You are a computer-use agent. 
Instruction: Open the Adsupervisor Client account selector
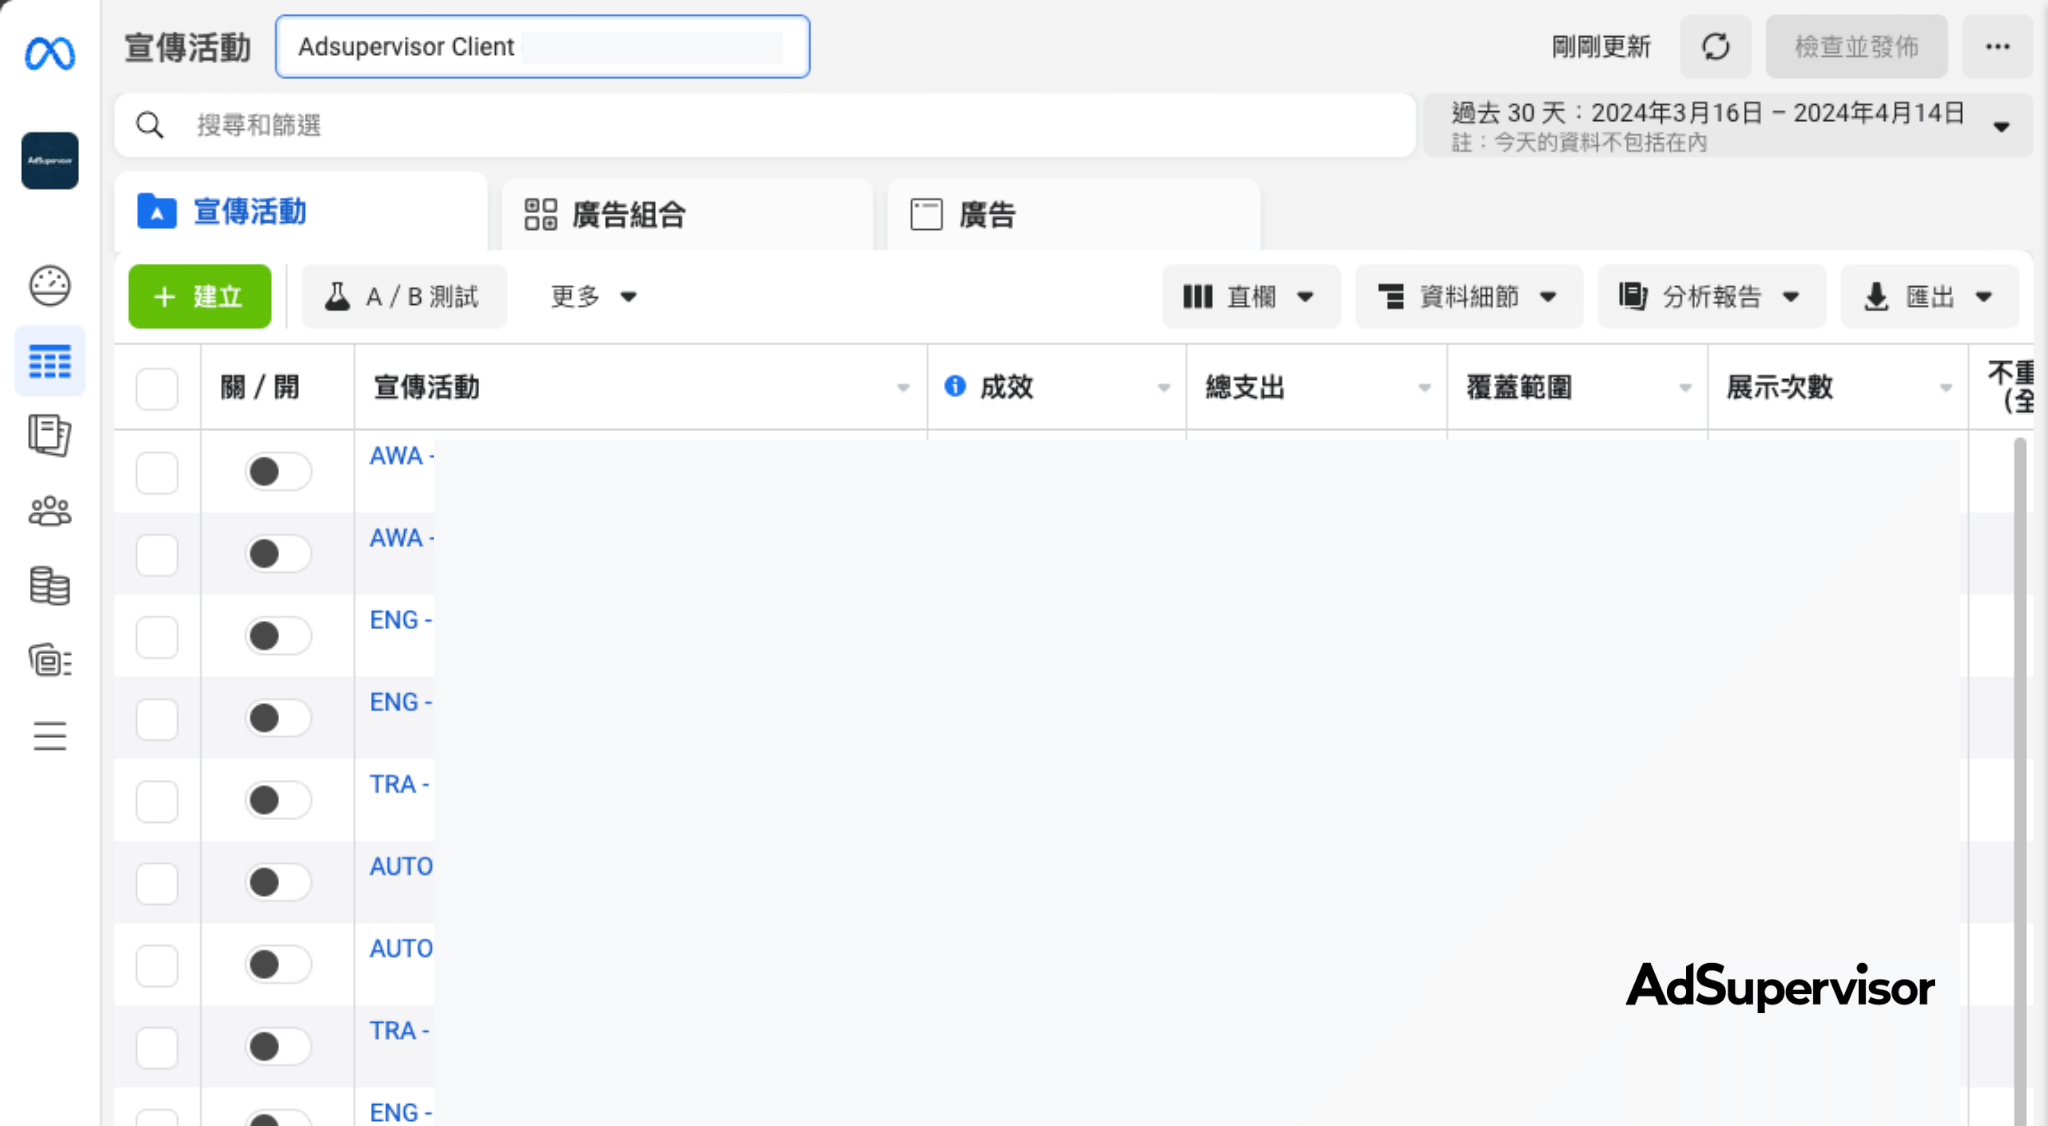pyautogui.click(x=542, y=47)
